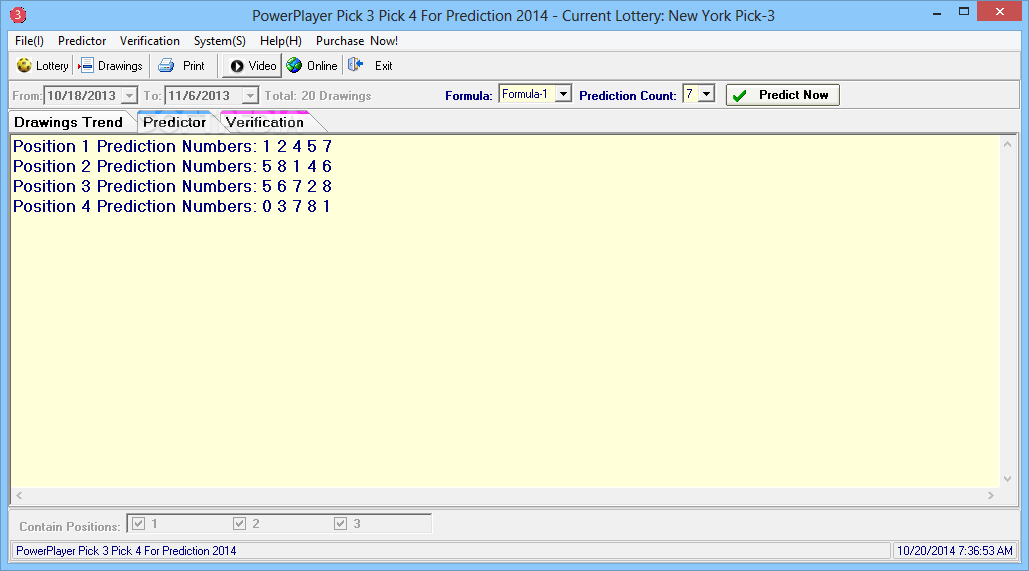This screenshot has width=1029, height=571.
Task: Click the red app icon in title bar
Action: (x=18, y=14)
